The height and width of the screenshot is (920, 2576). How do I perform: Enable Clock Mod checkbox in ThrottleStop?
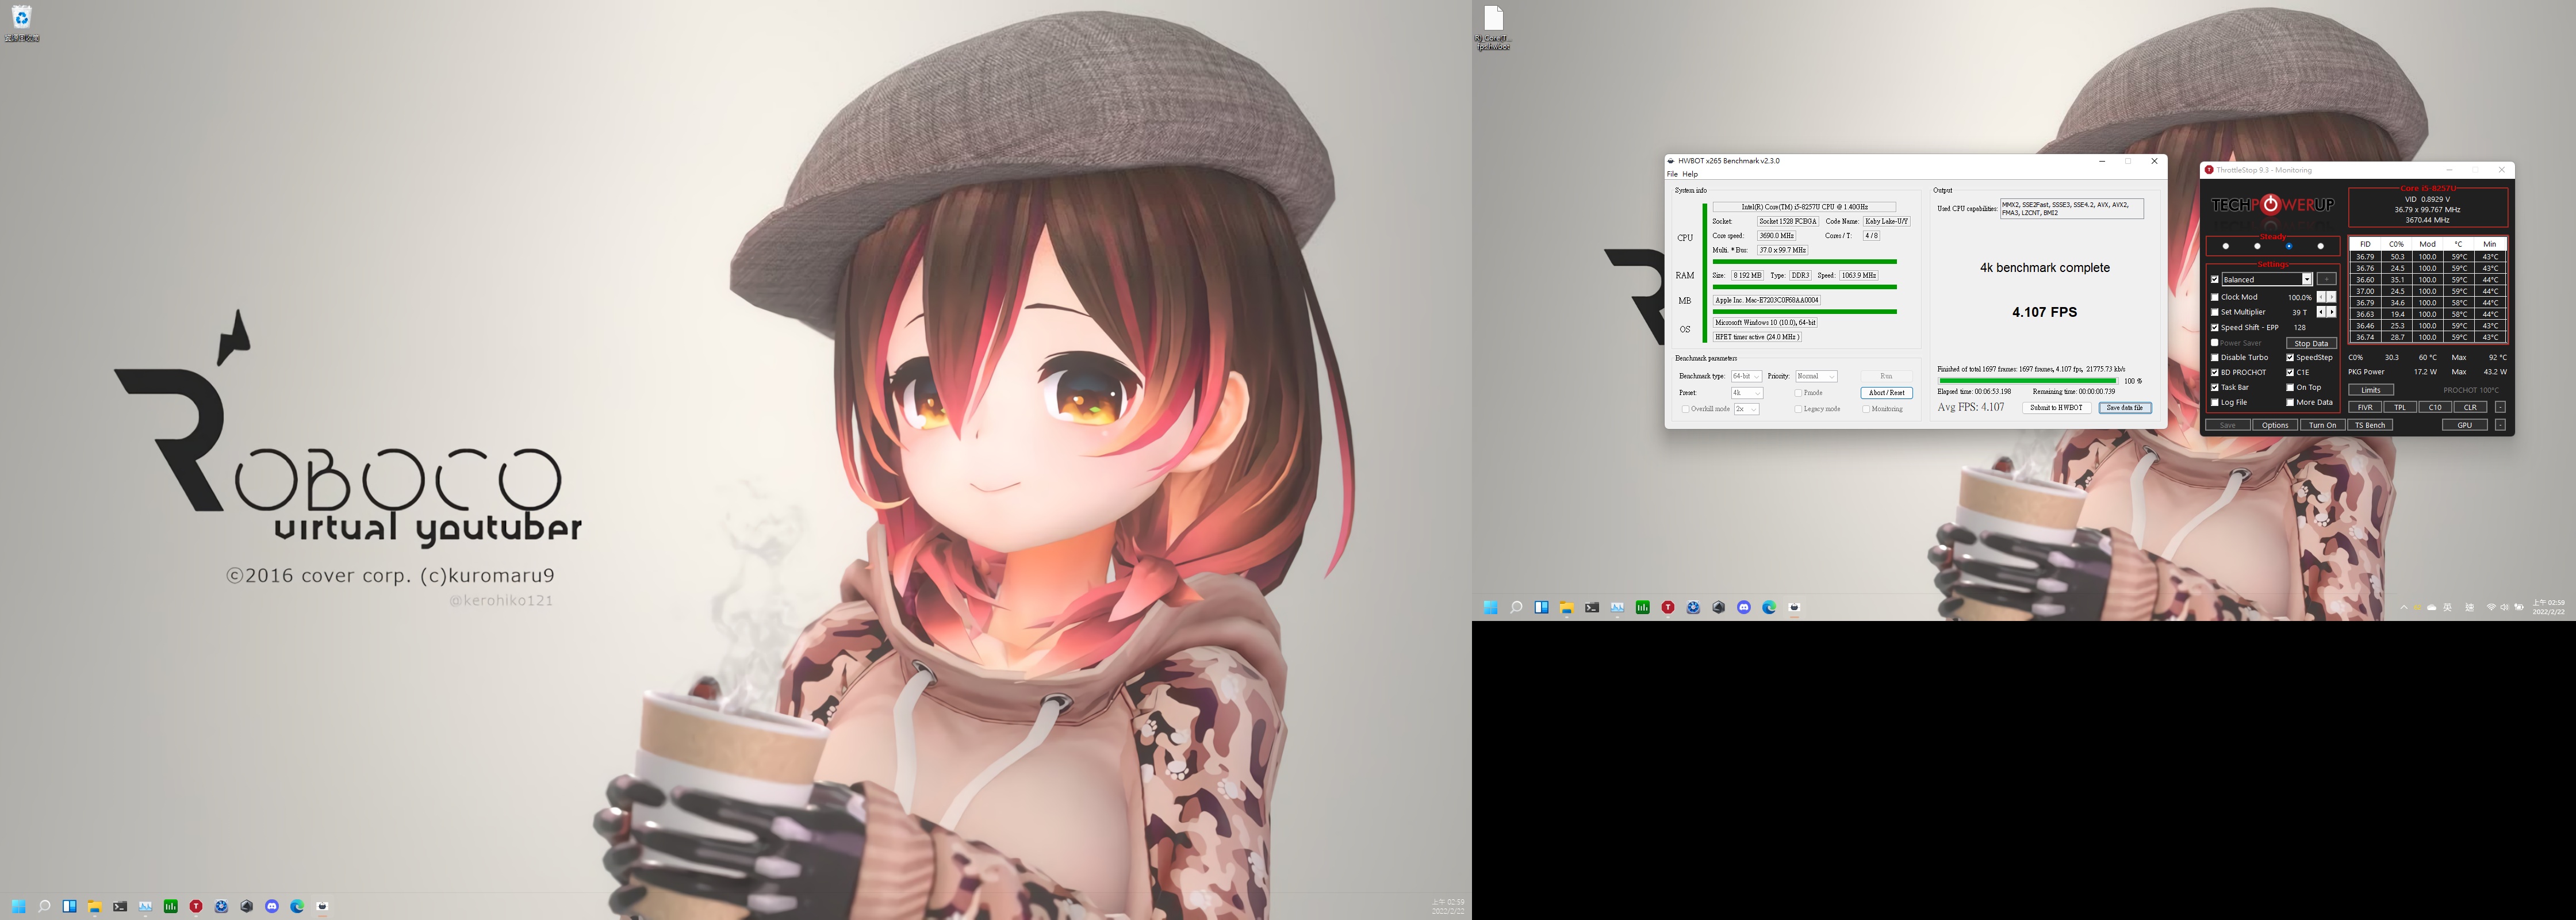click(x=2215, y=297)
